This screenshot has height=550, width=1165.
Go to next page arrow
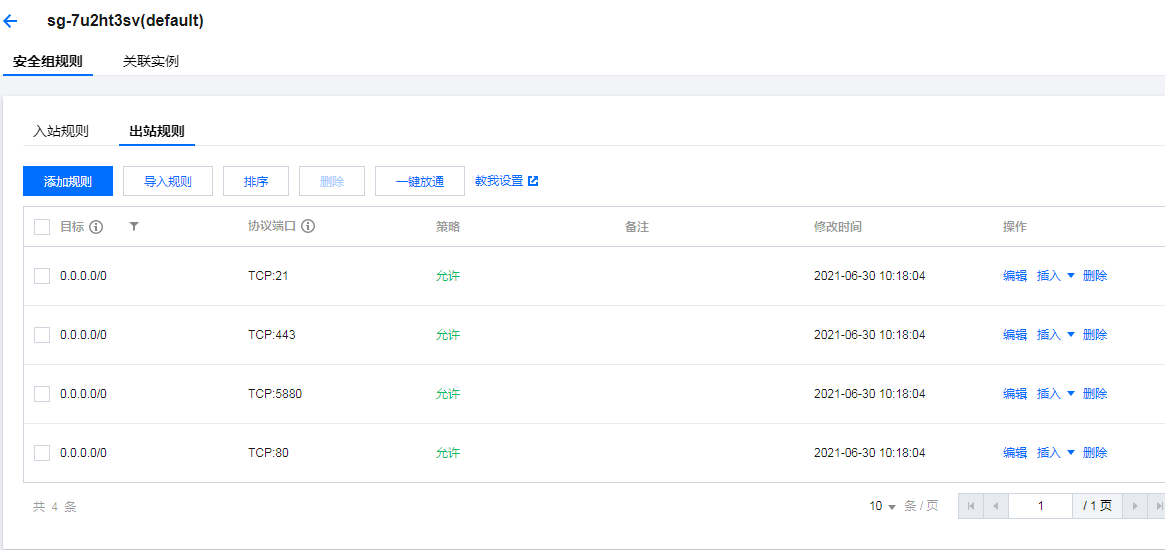[x=1135, y=506]
